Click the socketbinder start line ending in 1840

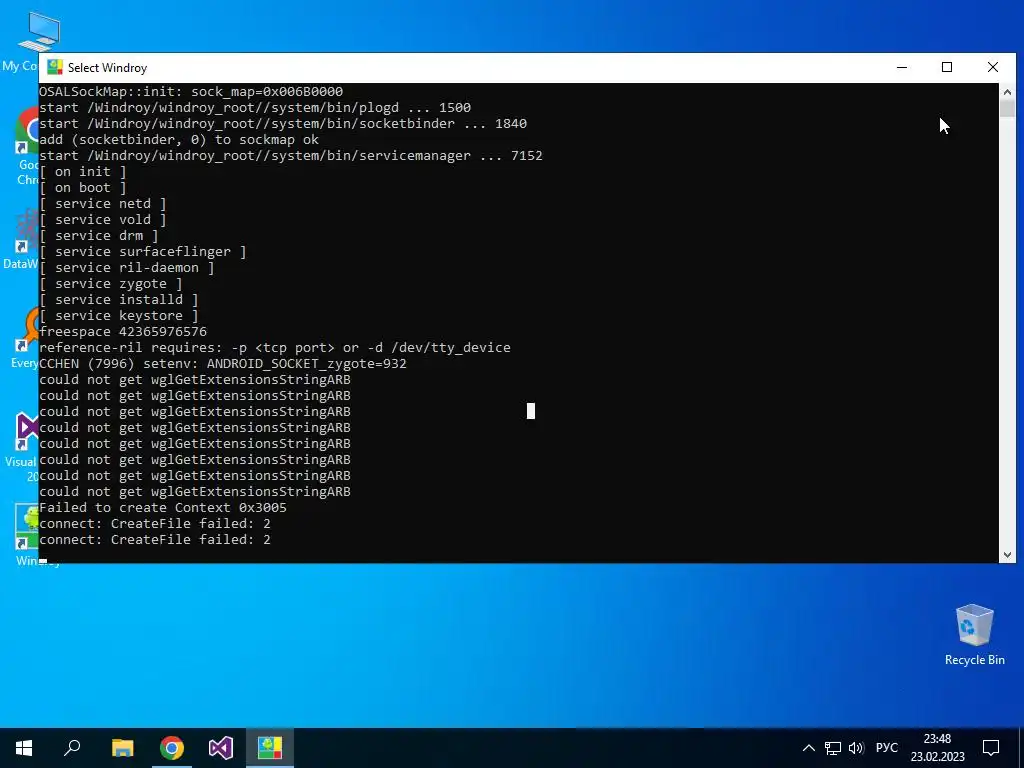tap(283, 123)
